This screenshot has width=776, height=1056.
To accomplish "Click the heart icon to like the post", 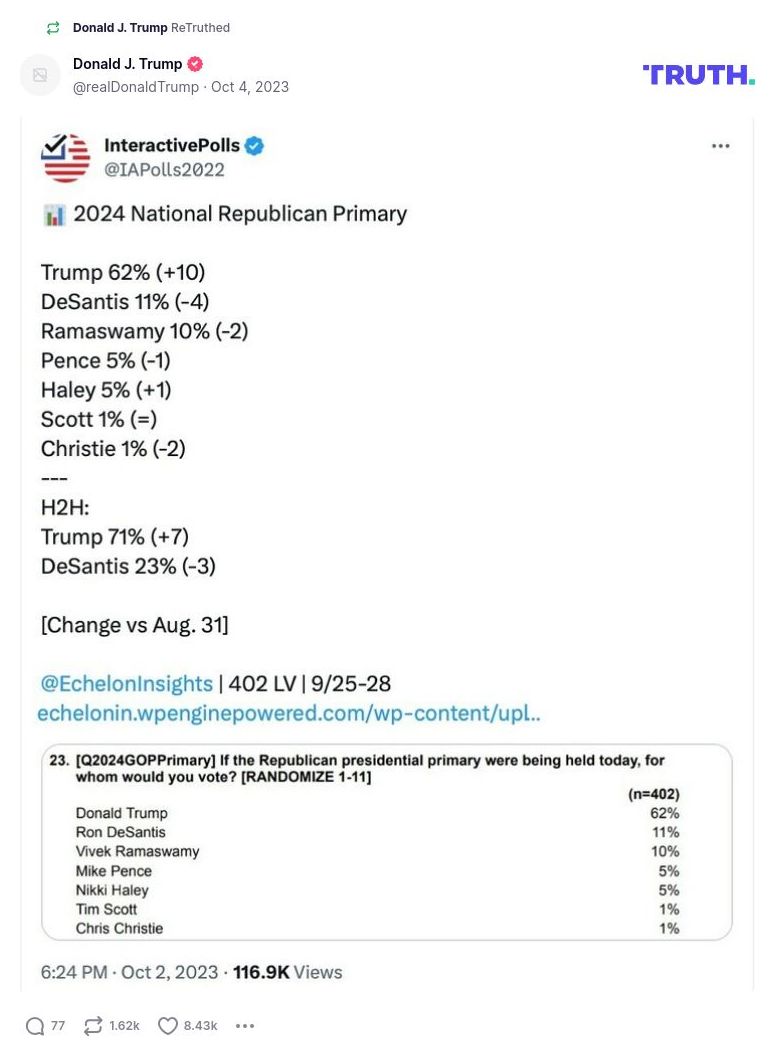I will tap(167, 1025).
